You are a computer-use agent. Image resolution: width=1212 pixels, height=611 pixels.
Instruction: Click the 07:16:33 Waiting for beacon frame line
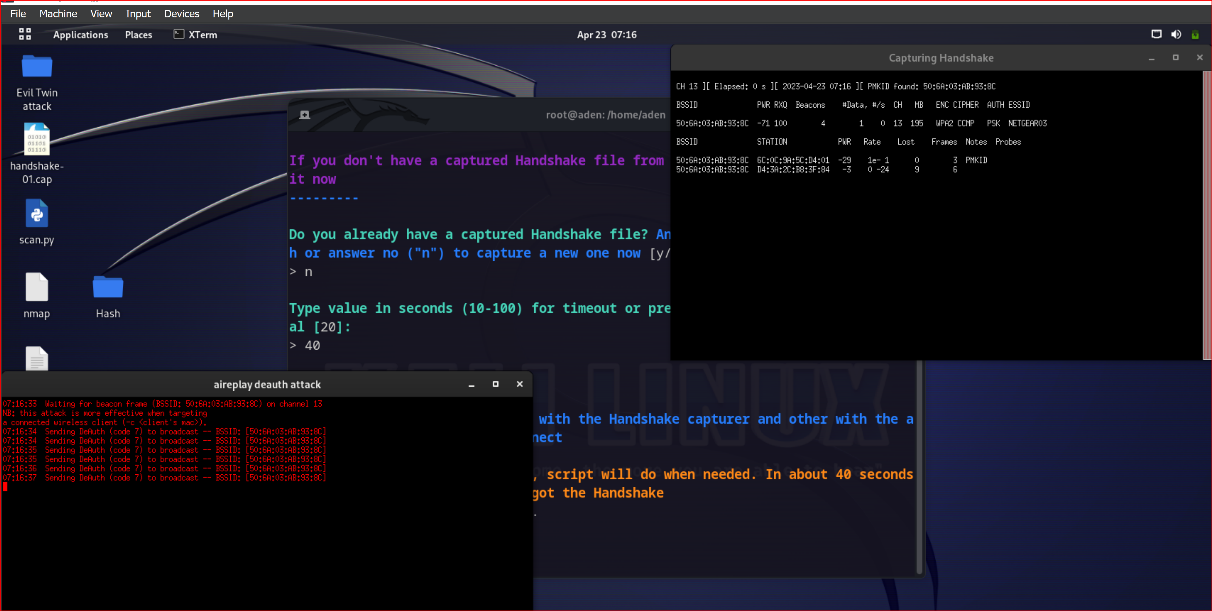pos(163,404)
